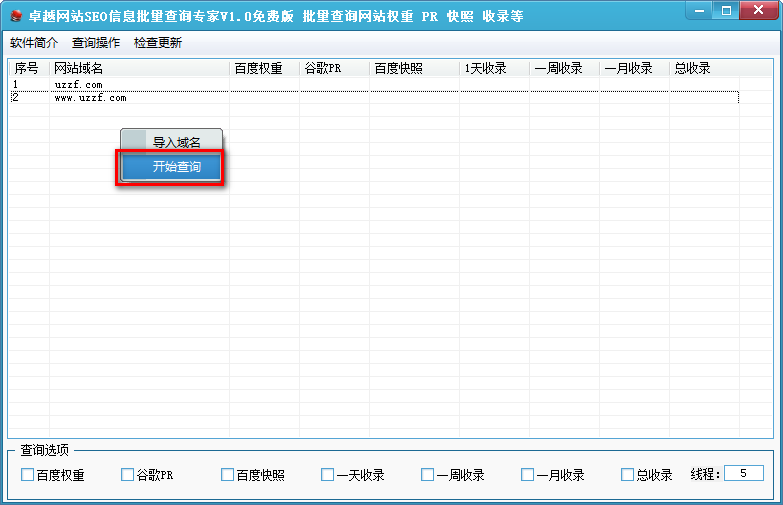The width and height of the screenshot is (783, 505).
Task: Check the 总收录 checkbox
Action: point(627,475)
